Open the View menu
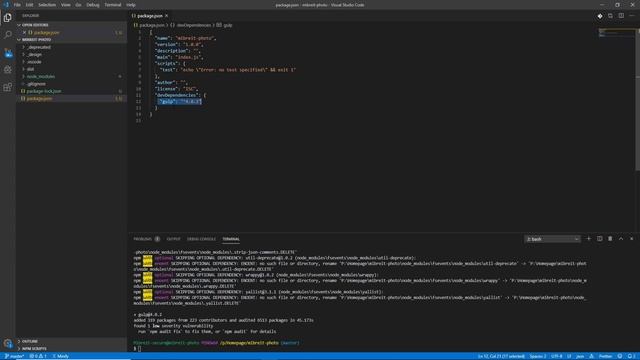The height and width of the screenshot is (360, 640). pyautogui.click(x=66, y=5)
